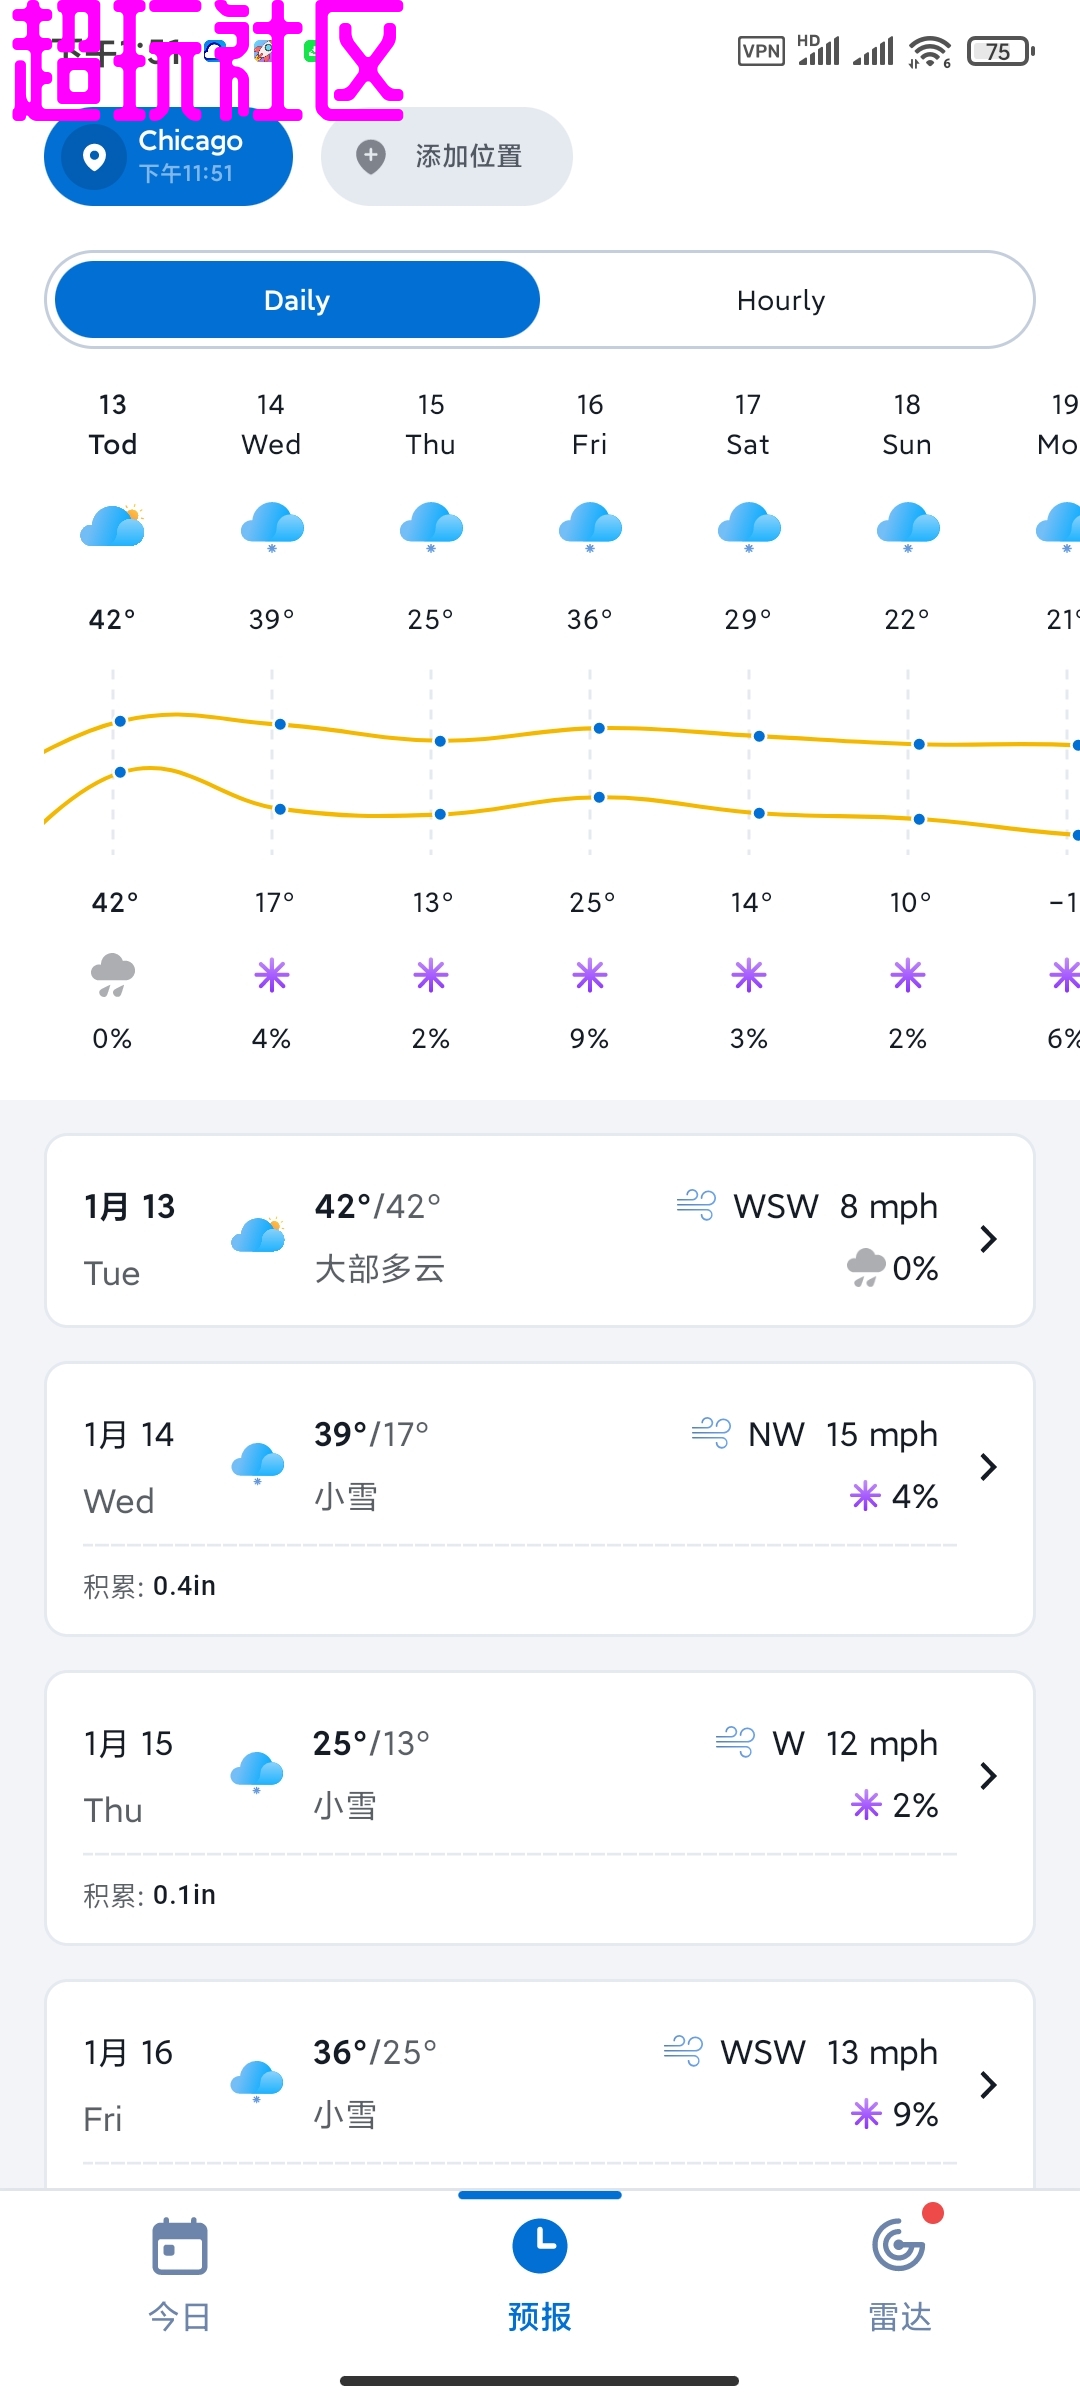The width and height of the screenshot is (1080, 2400).
Task: Expand the January 15 Thursday details chevron
Action: pos(988,1776)
